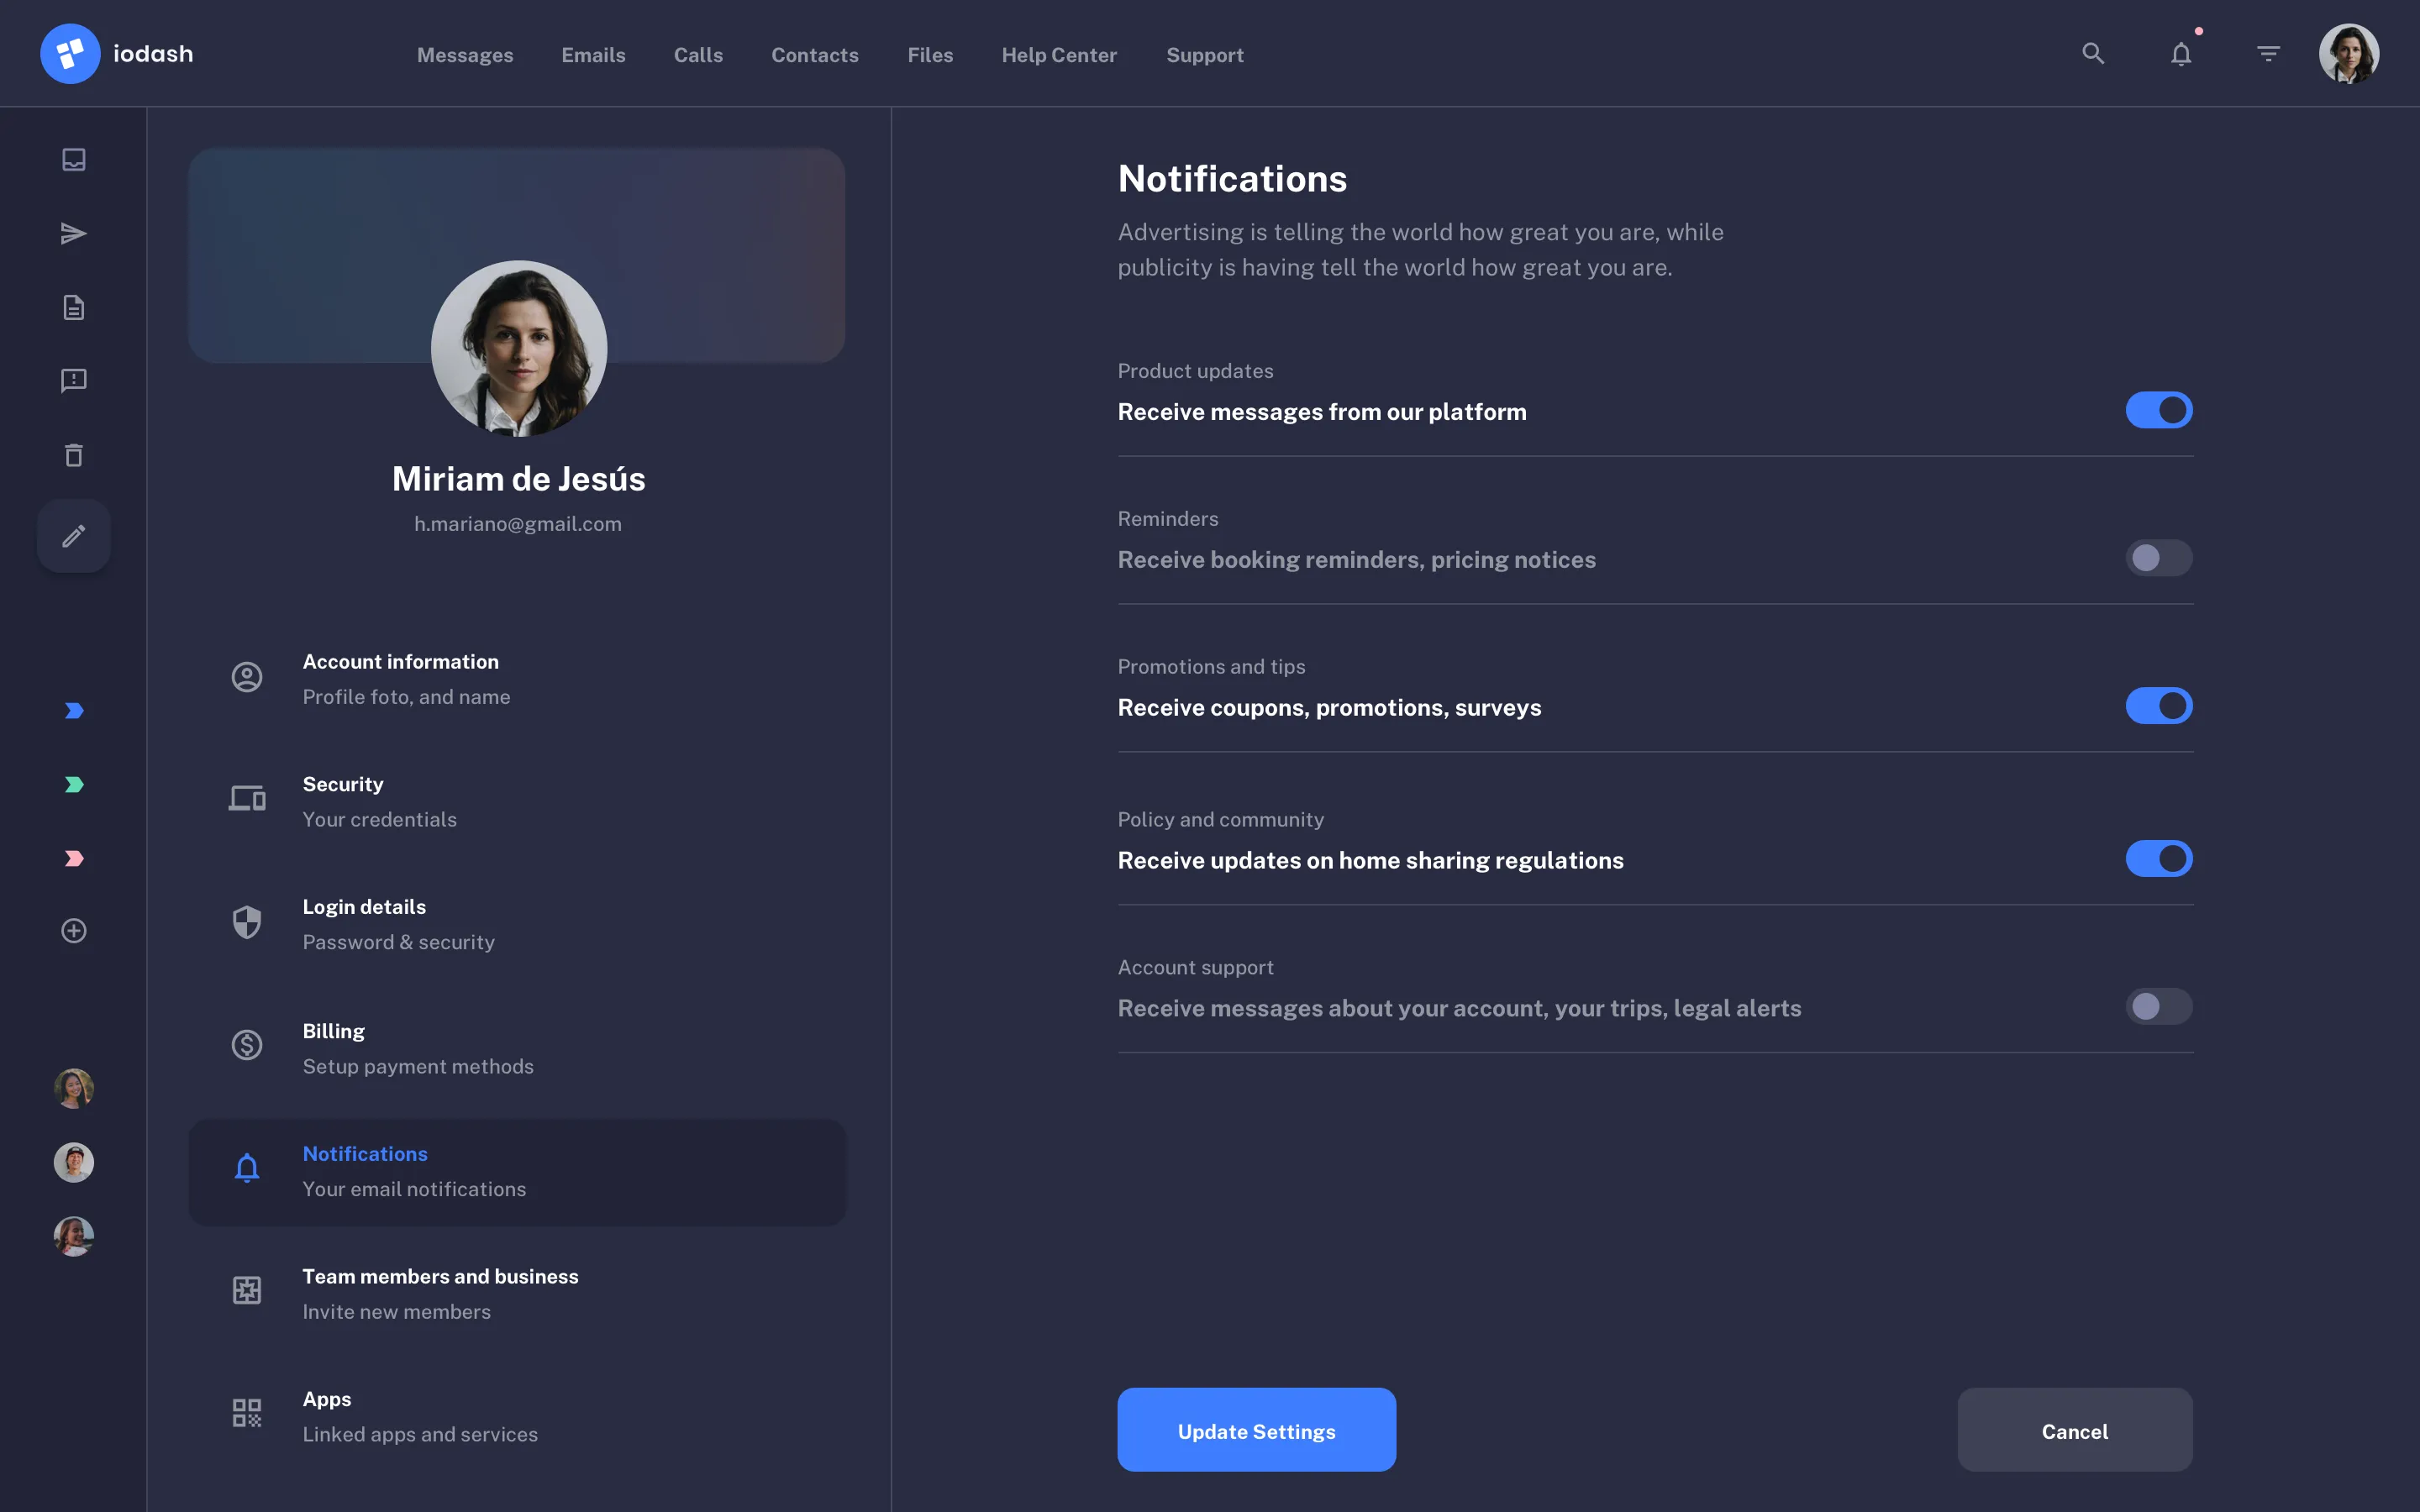Screen dimensions: 2420x1512
Task: Open the notification bell with unread dot
Action: pyautogui.click(x=2180, y=54)
